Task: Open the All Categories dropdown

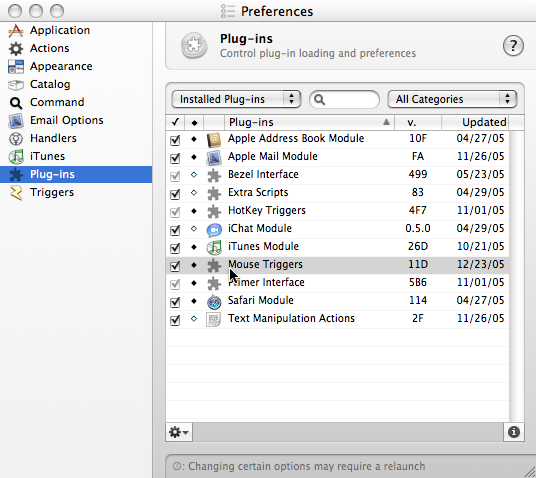Action: click(452, 99)
